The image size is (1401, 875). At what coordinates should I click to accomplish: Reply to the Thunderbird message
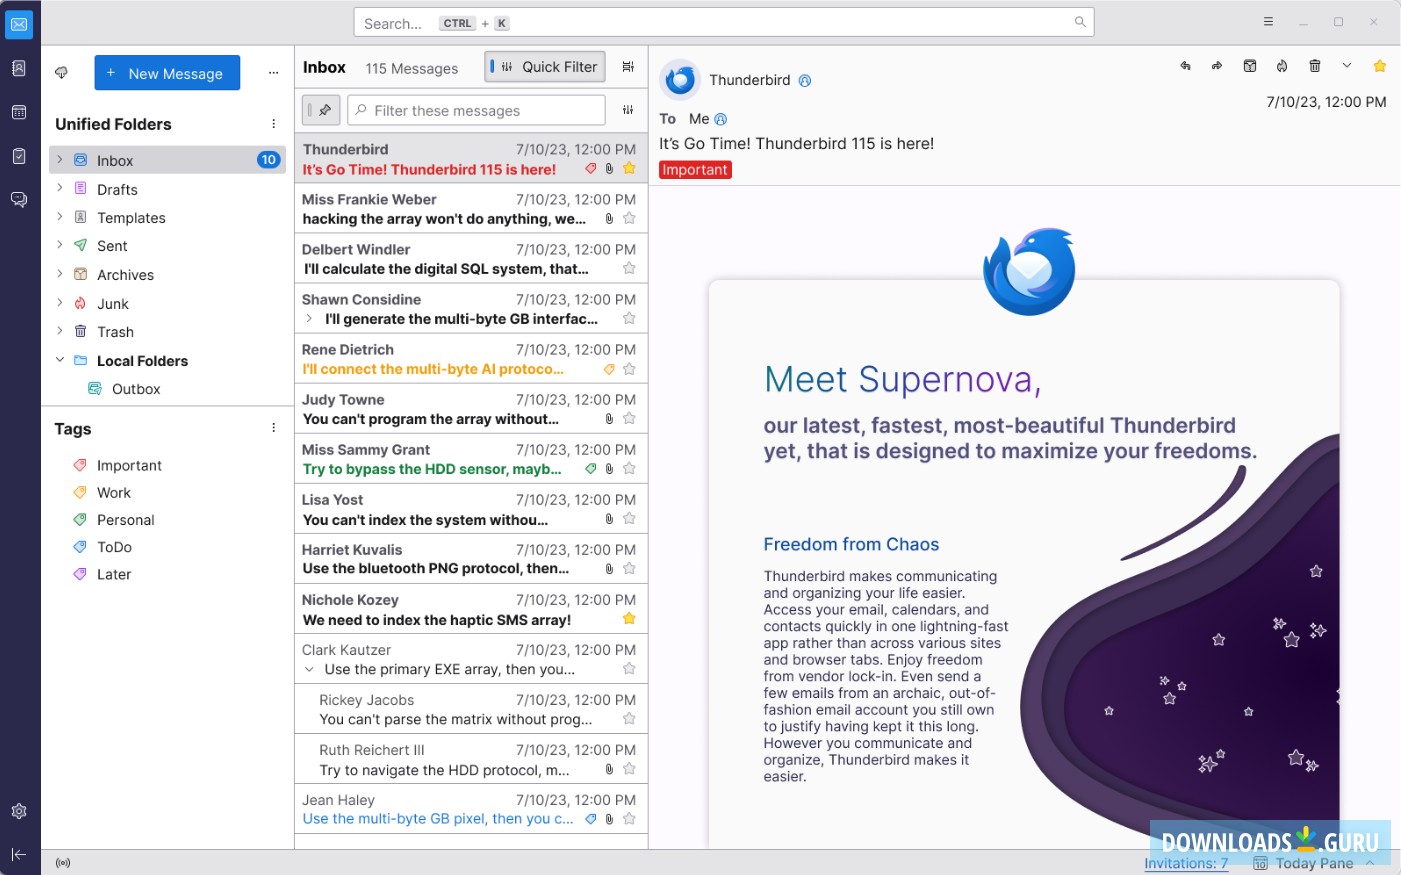[1185, 65]
